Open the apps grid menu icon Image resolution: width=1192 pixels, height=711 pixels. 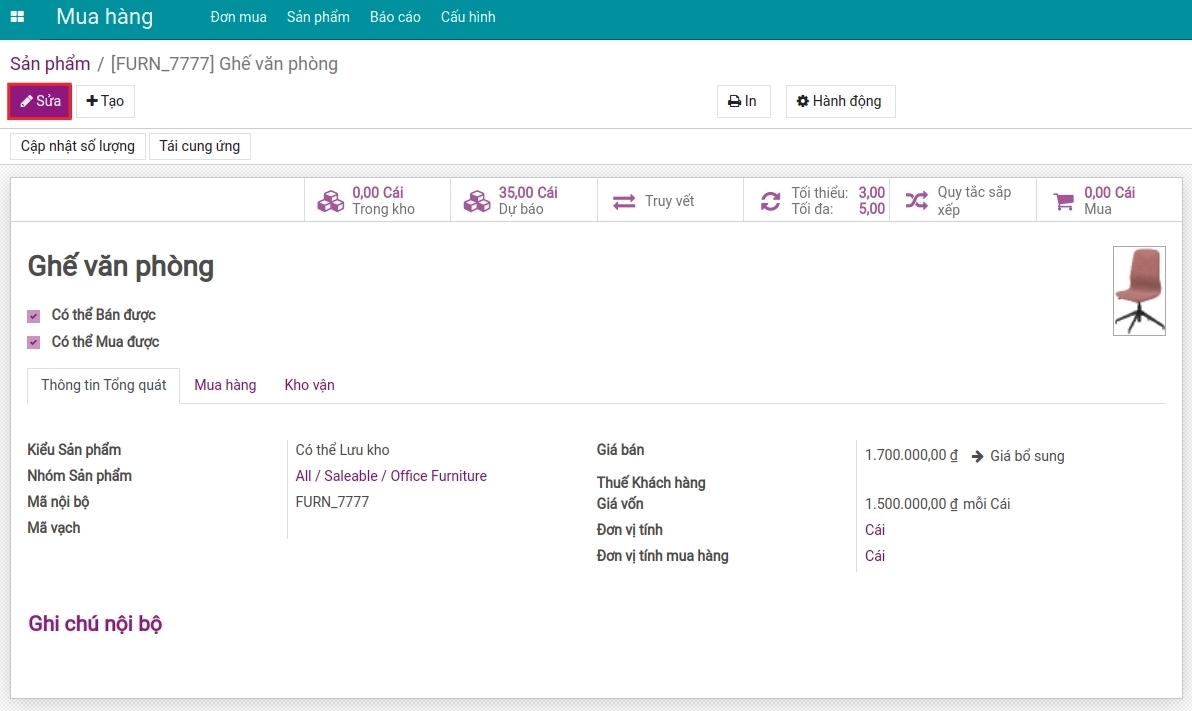[x=17, y=17]
